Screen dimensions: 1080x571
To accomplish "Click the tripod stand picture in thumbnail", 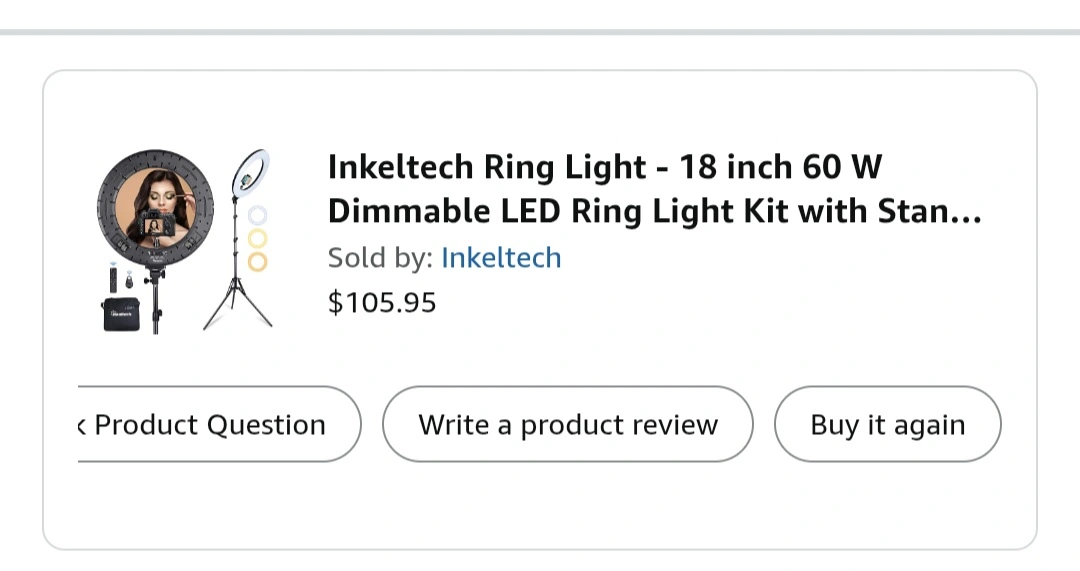I will point(238,250).
